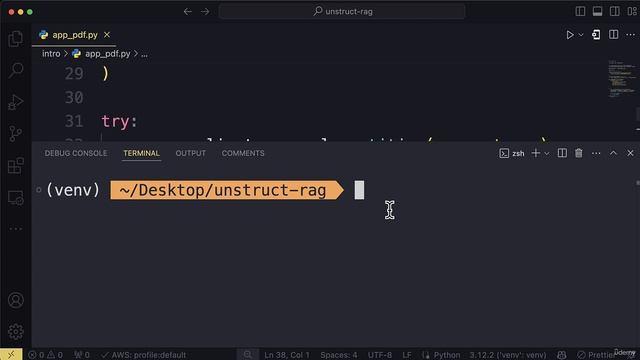Expand the Run Python file dropdown arrow
Viewport: 640px width, 360px height.
581,35
